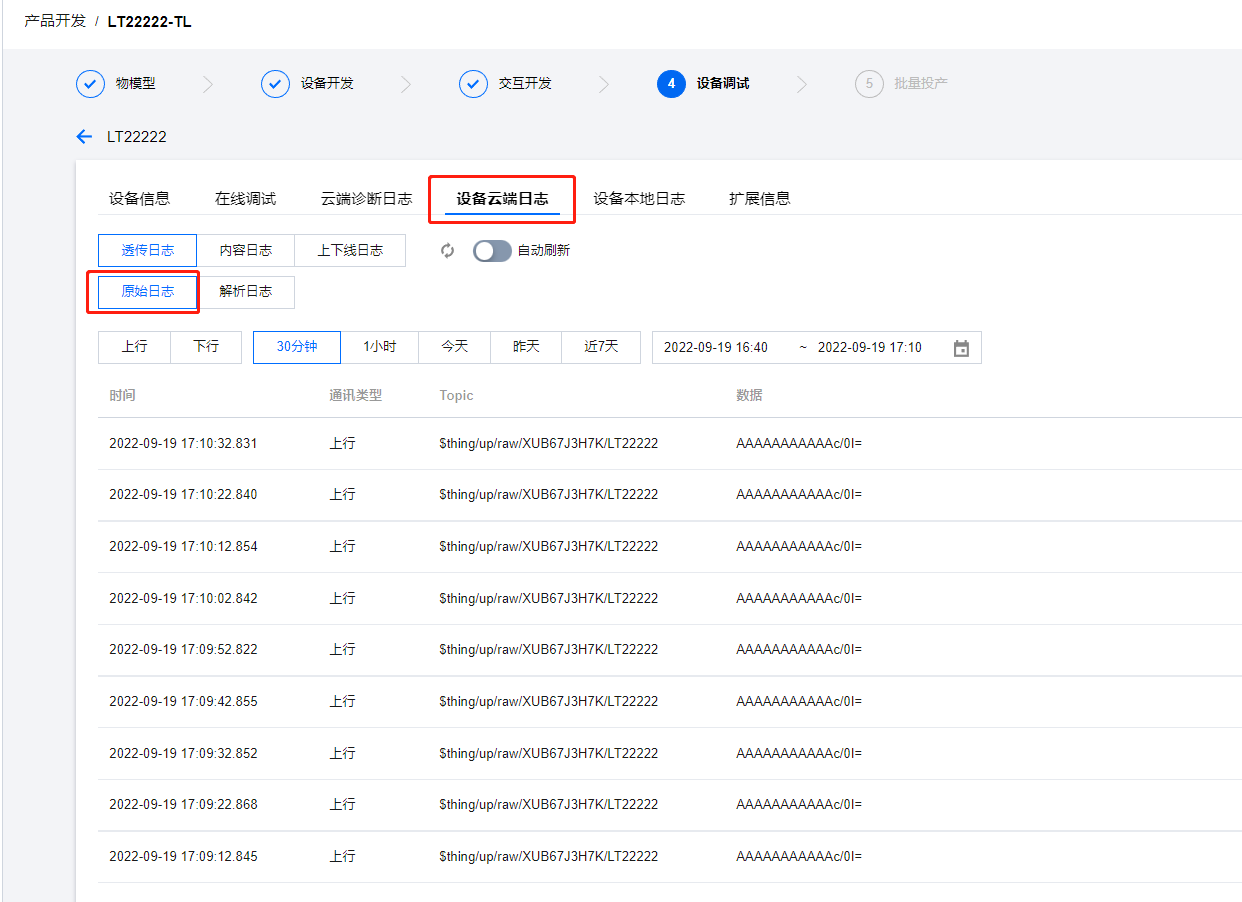Click the 数据 column header
This screenshot has height=902, width=1242.
pos(749,396)
